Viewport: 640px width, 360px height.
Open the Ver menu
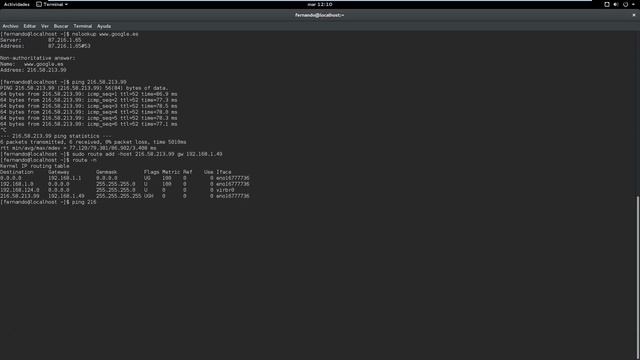click(45, 26)
